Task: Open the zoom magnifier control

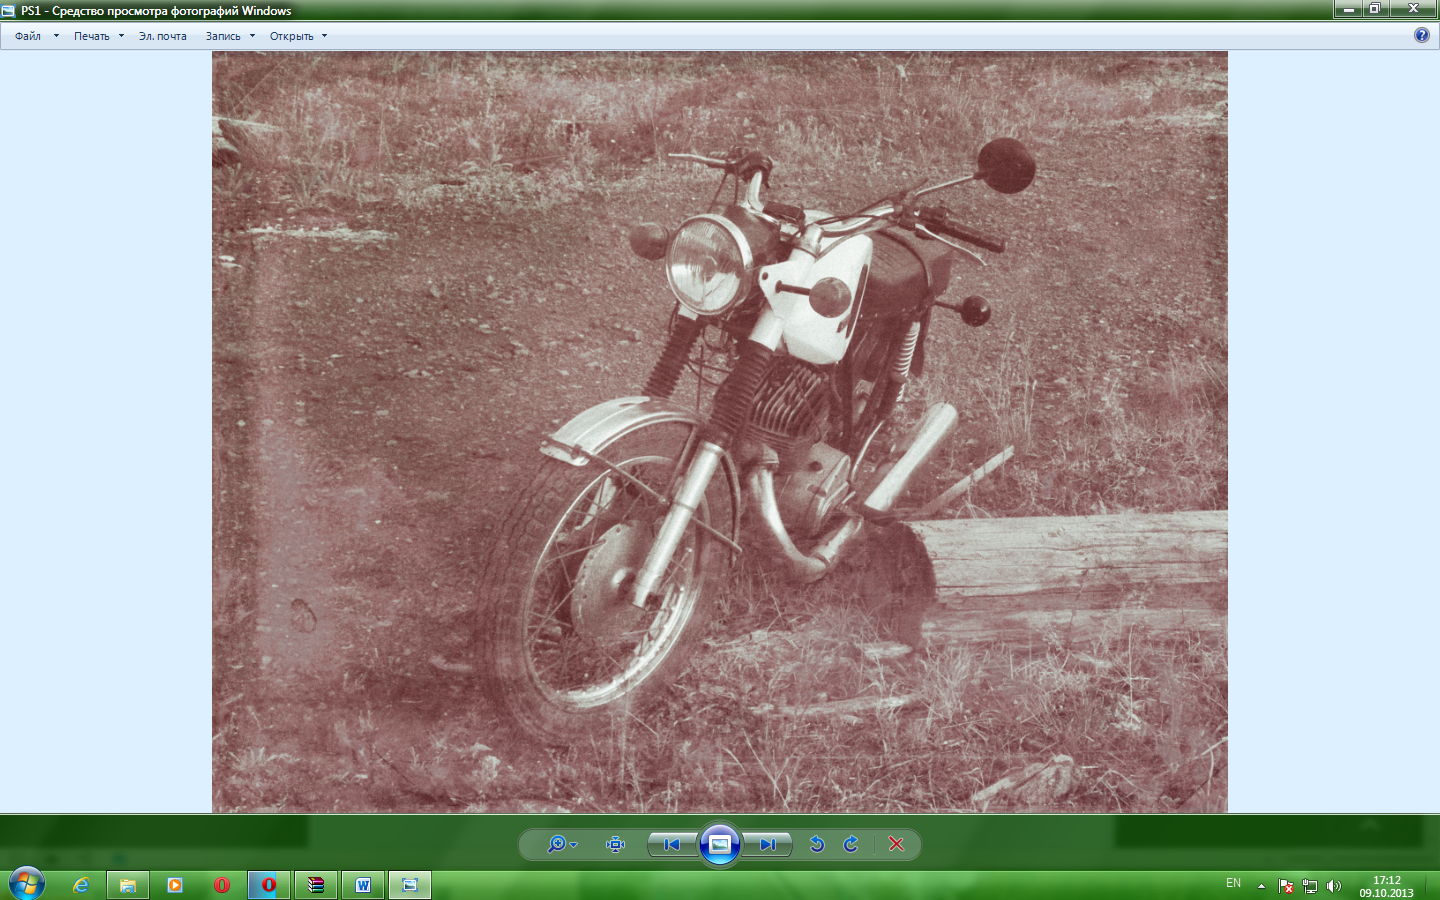Action: click(x=562, y=845)
